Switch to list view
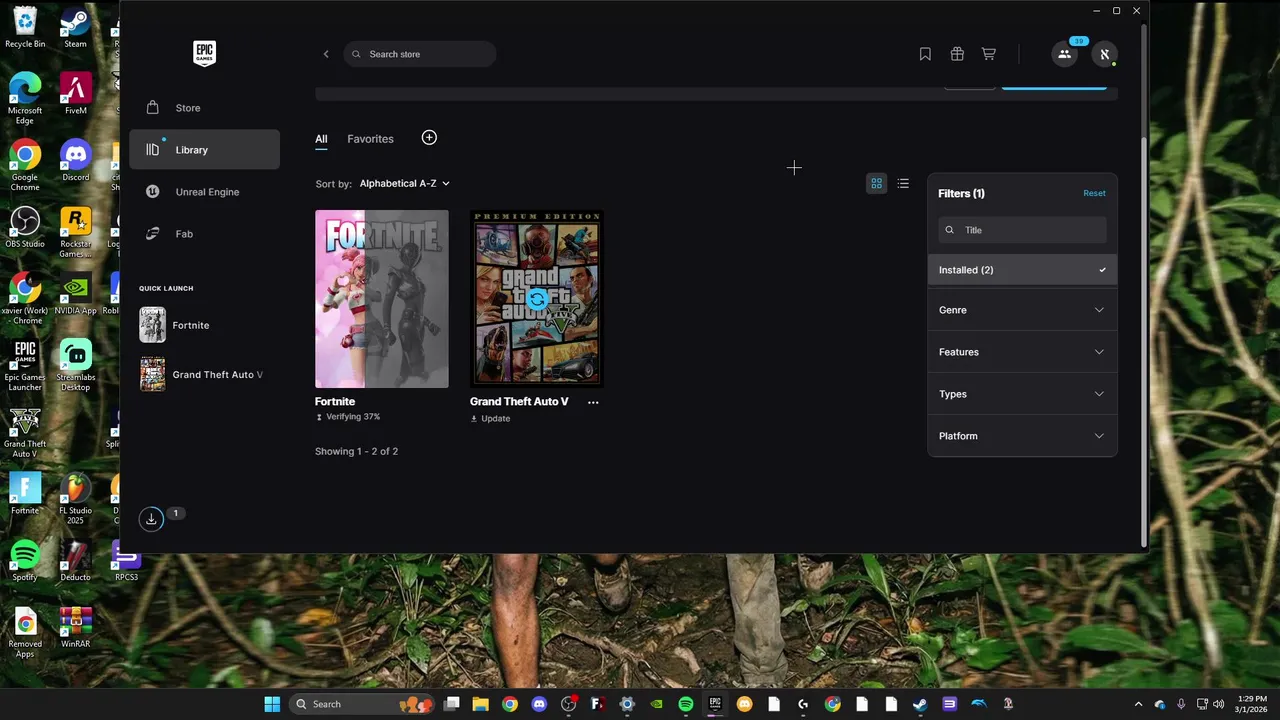The width and height of the screenshot is (1280, 720). coord(903,183)
